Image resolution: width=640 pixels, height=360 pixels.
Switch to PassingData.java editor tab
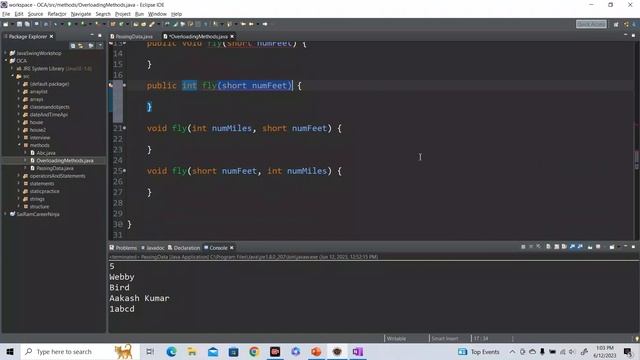click(134, 36)
